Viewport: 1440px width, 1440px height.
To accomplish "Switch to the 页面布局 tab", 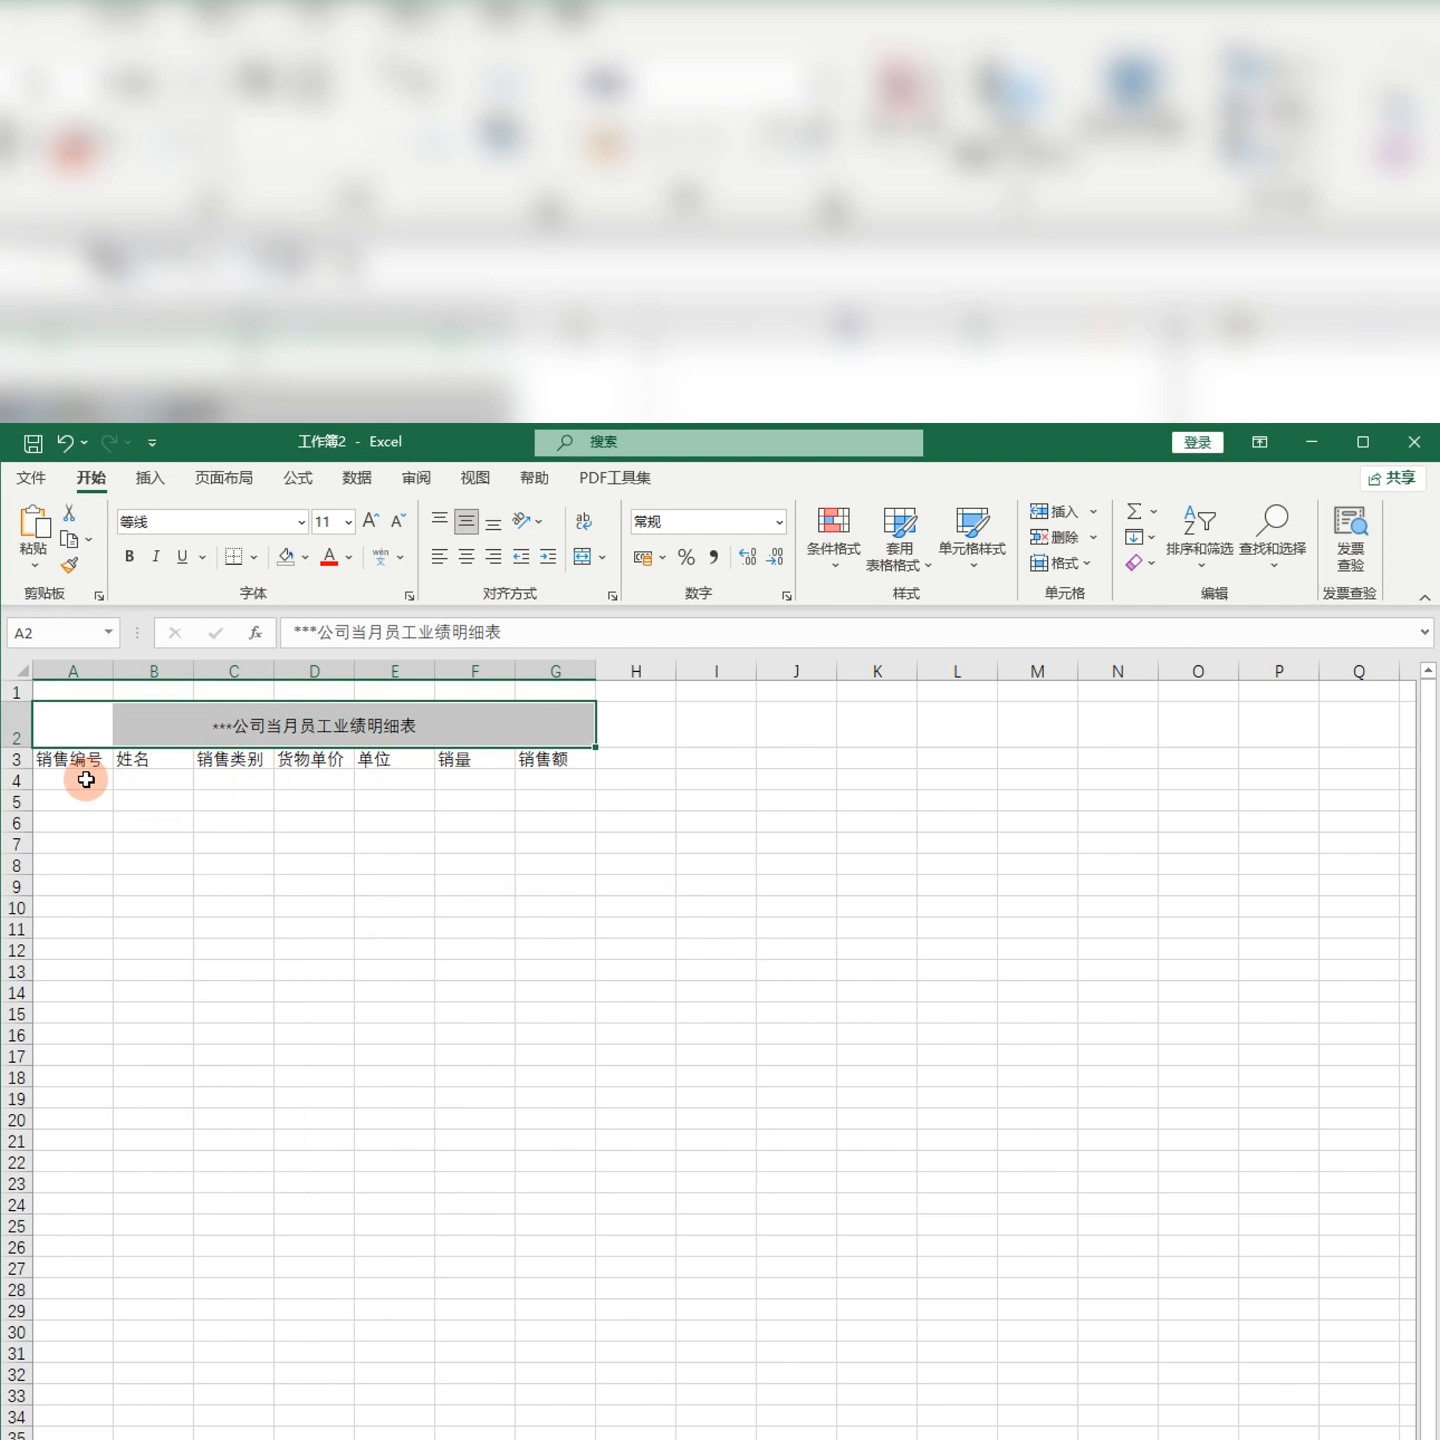I will 224,478.
